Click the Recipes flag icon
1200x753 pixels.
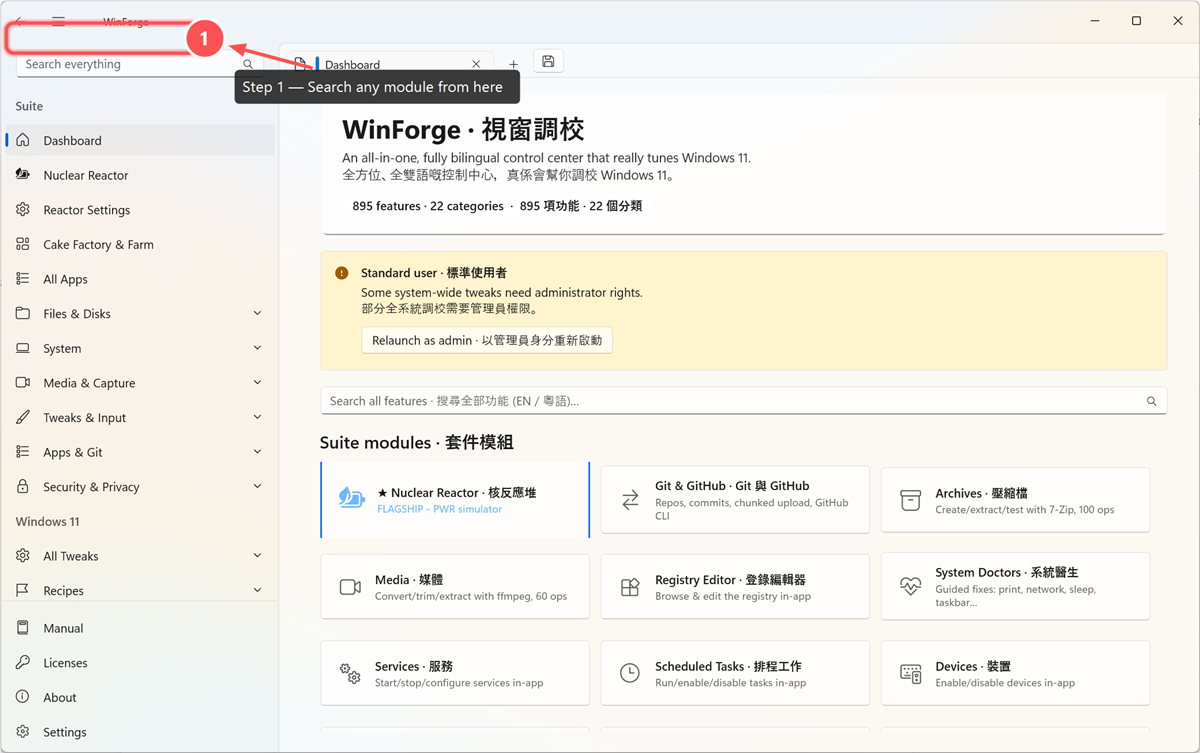(23, 590)
